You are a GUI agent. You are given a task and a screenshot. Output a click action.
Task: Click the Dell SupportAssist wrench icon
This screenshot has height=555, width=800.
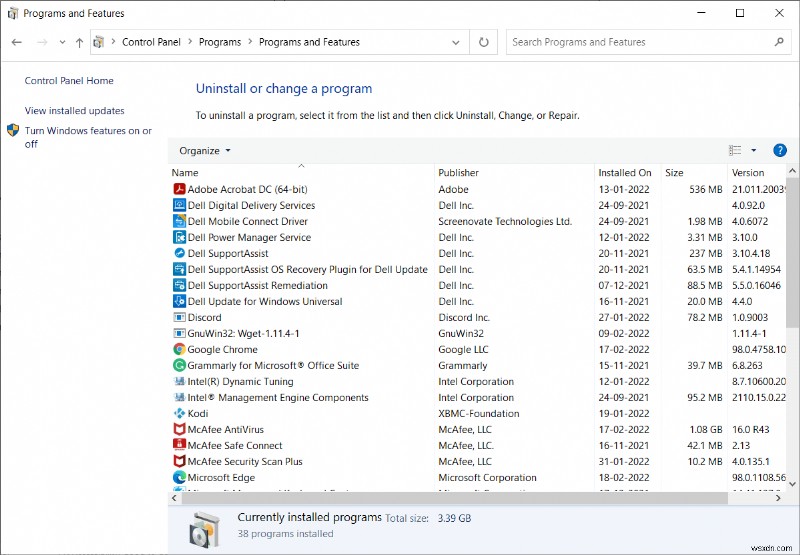click(x=179, y=253)
